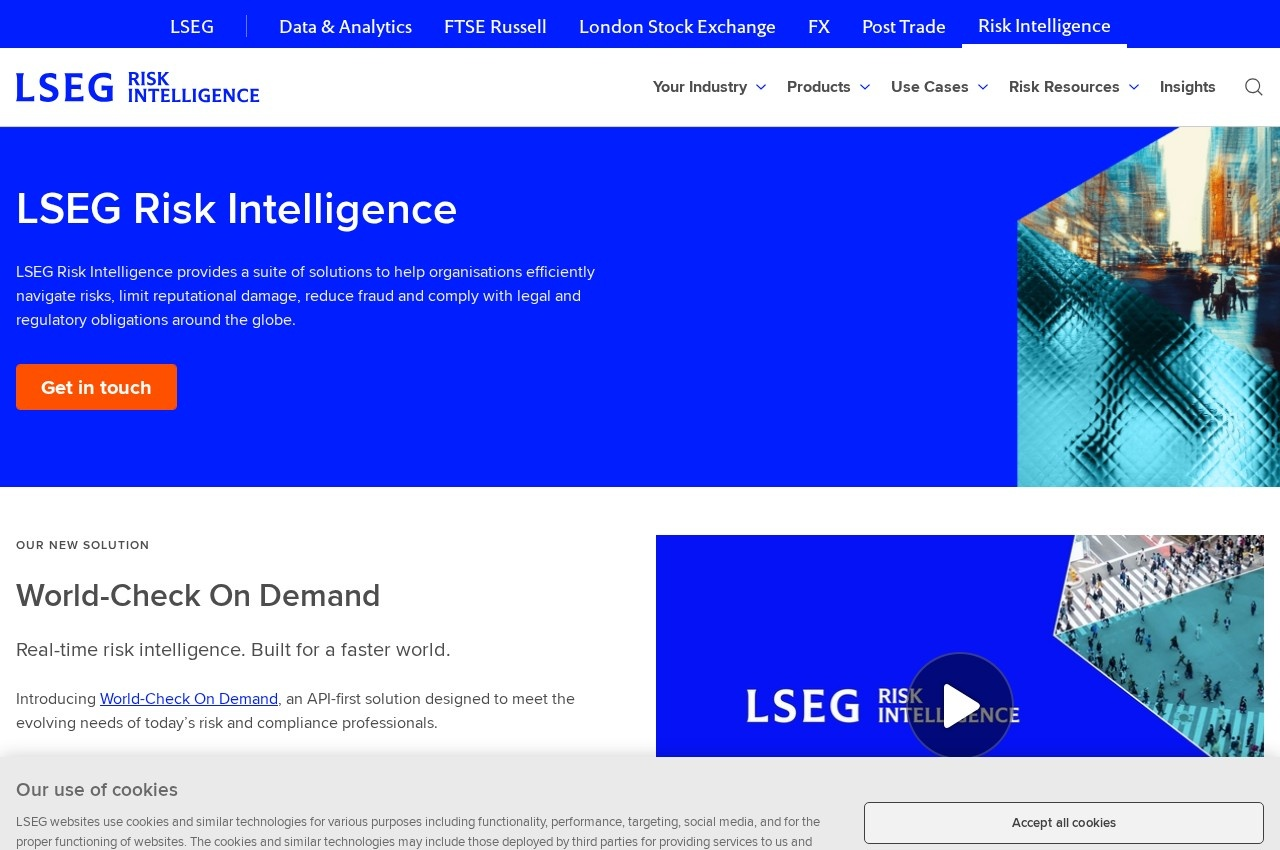
Task: Click the LSEG Risk Intelligence hero heading
Action: point(237,209)
